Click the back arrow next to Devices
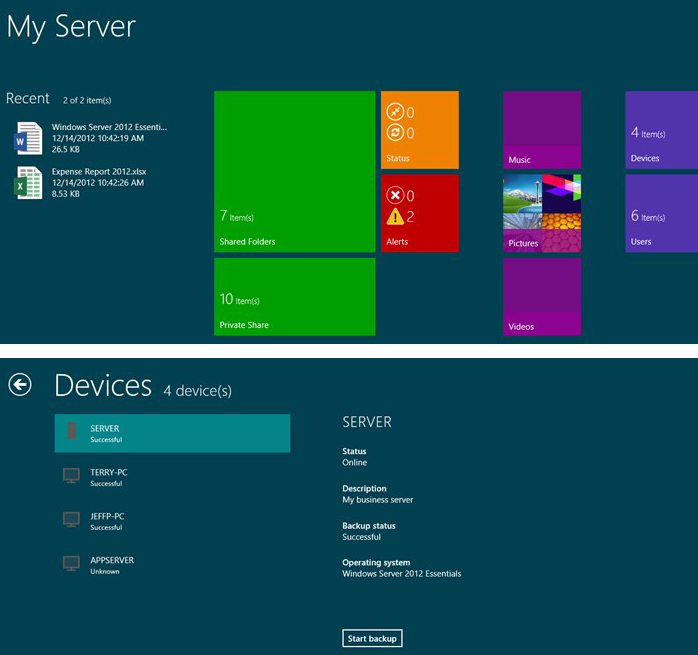Image resolution: width=698 pixels, height=655 pixels. tap(20, 385)
